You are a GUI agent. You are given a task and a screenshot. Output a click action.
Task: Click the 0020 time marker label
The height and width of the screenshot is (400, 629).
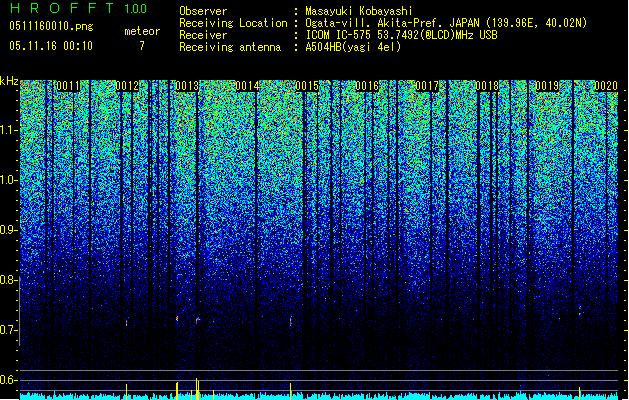point(606,86)
